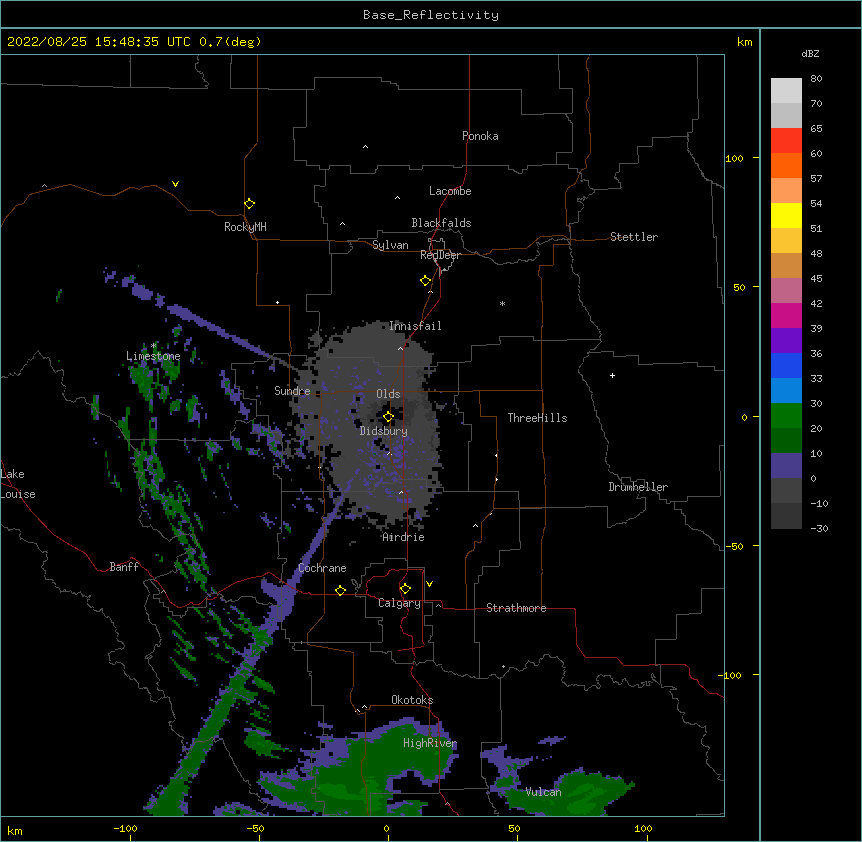The width and height of the screenshot is (862, 842).
Task: Click the Vulcan label
Action: coord(543,792)
